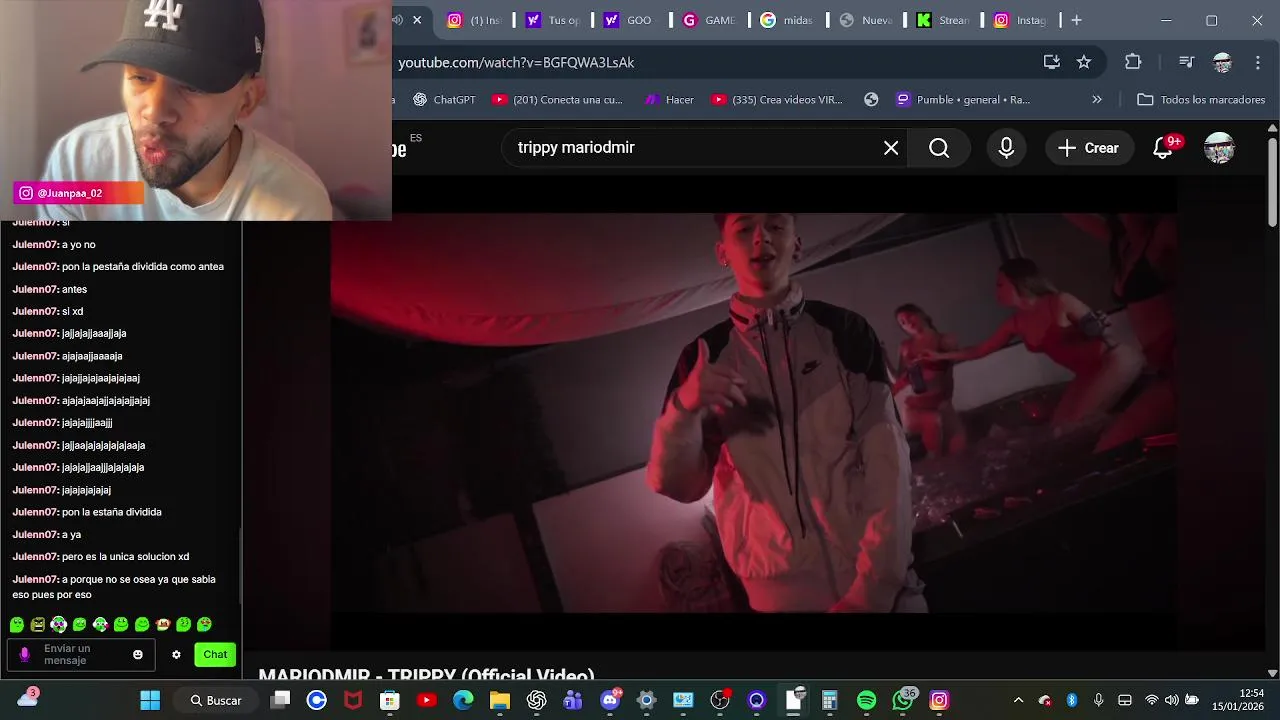Image resolution: width=1280 pixels, height=720 pixels.
Task: Open File Explorer in taskbar
Action: [x=500, y=700]
